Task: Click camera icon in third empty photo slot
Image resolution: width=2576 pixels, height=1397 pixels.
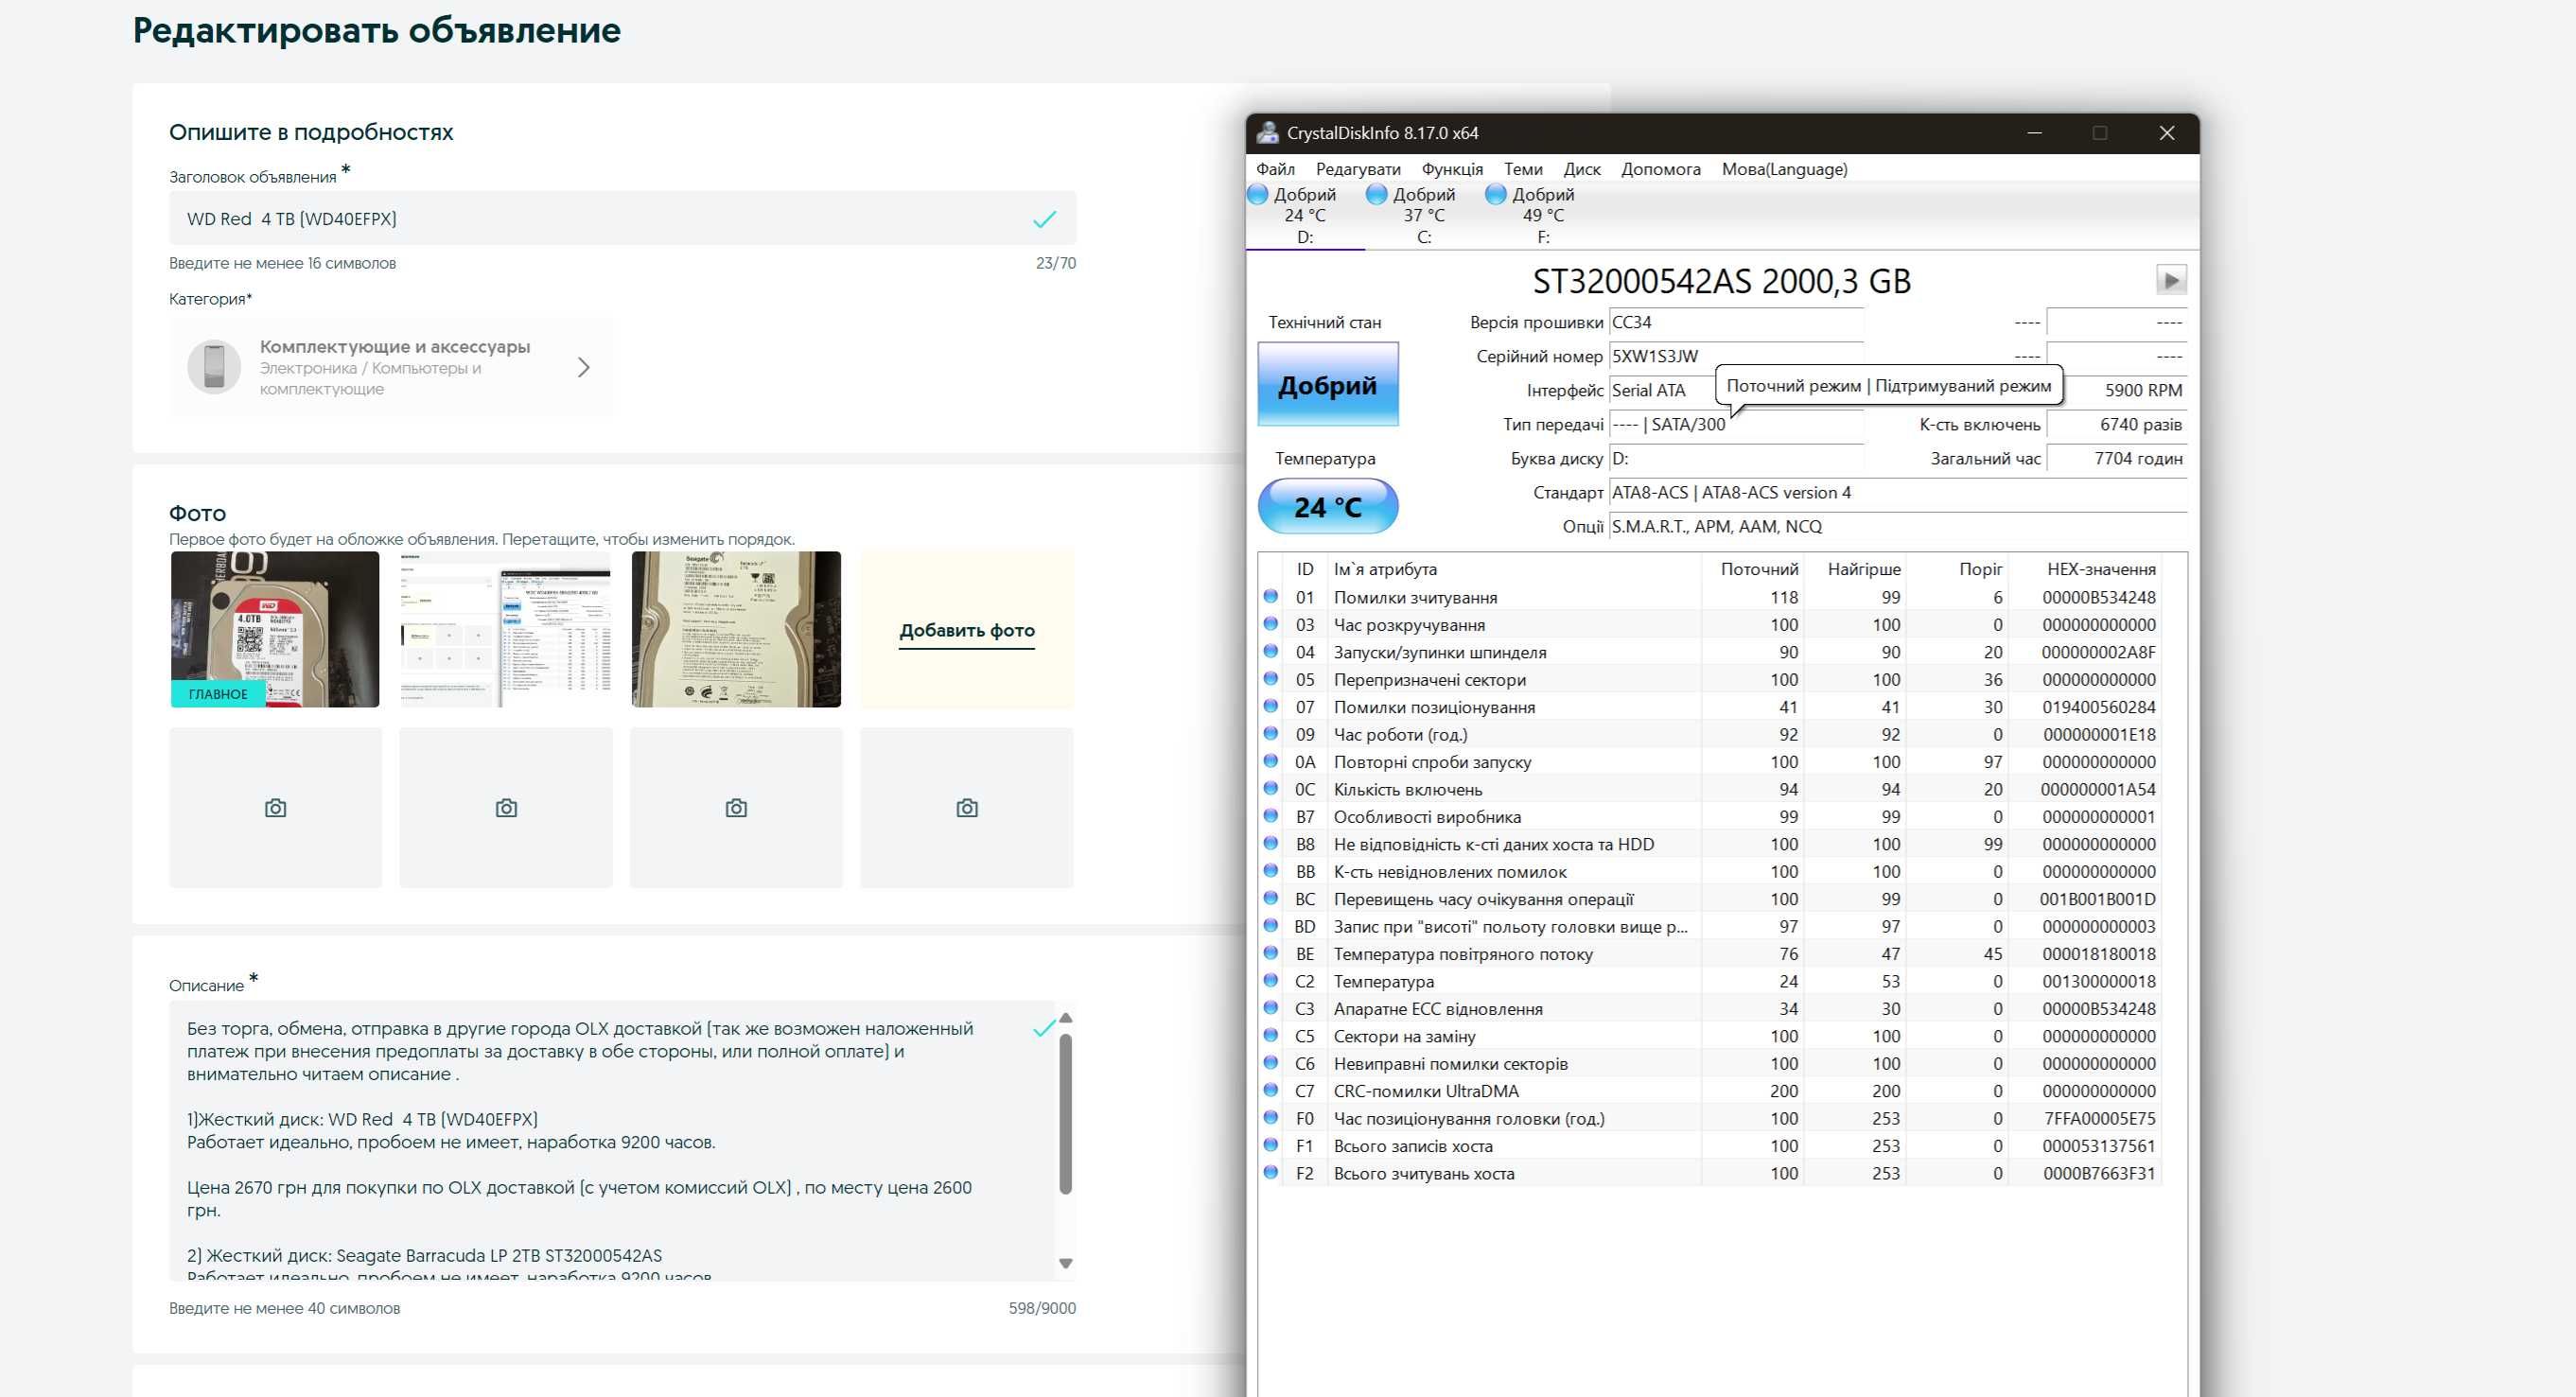Action: click(x=736, y=808)
